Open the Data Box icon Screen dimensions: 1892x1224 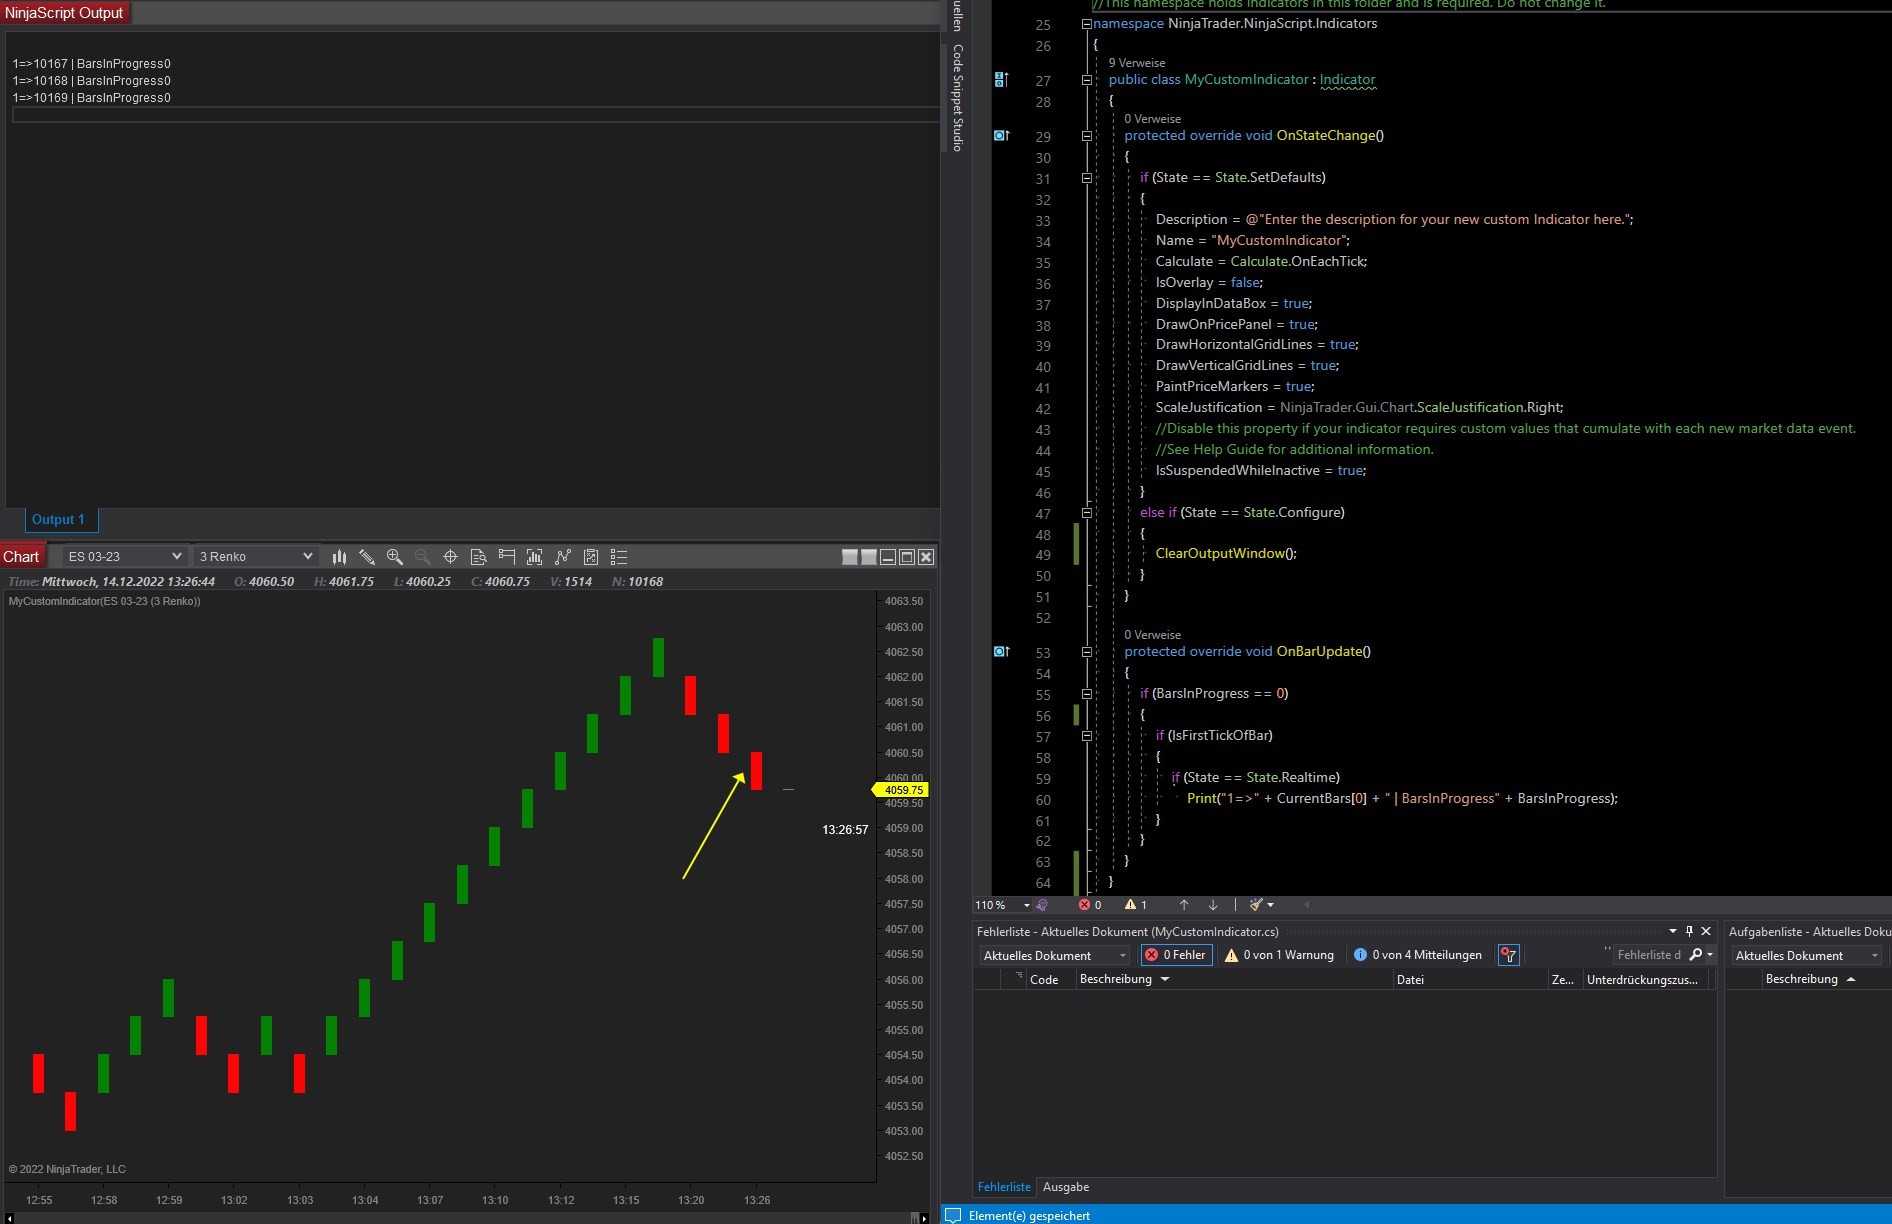click(x=478, y=557)
